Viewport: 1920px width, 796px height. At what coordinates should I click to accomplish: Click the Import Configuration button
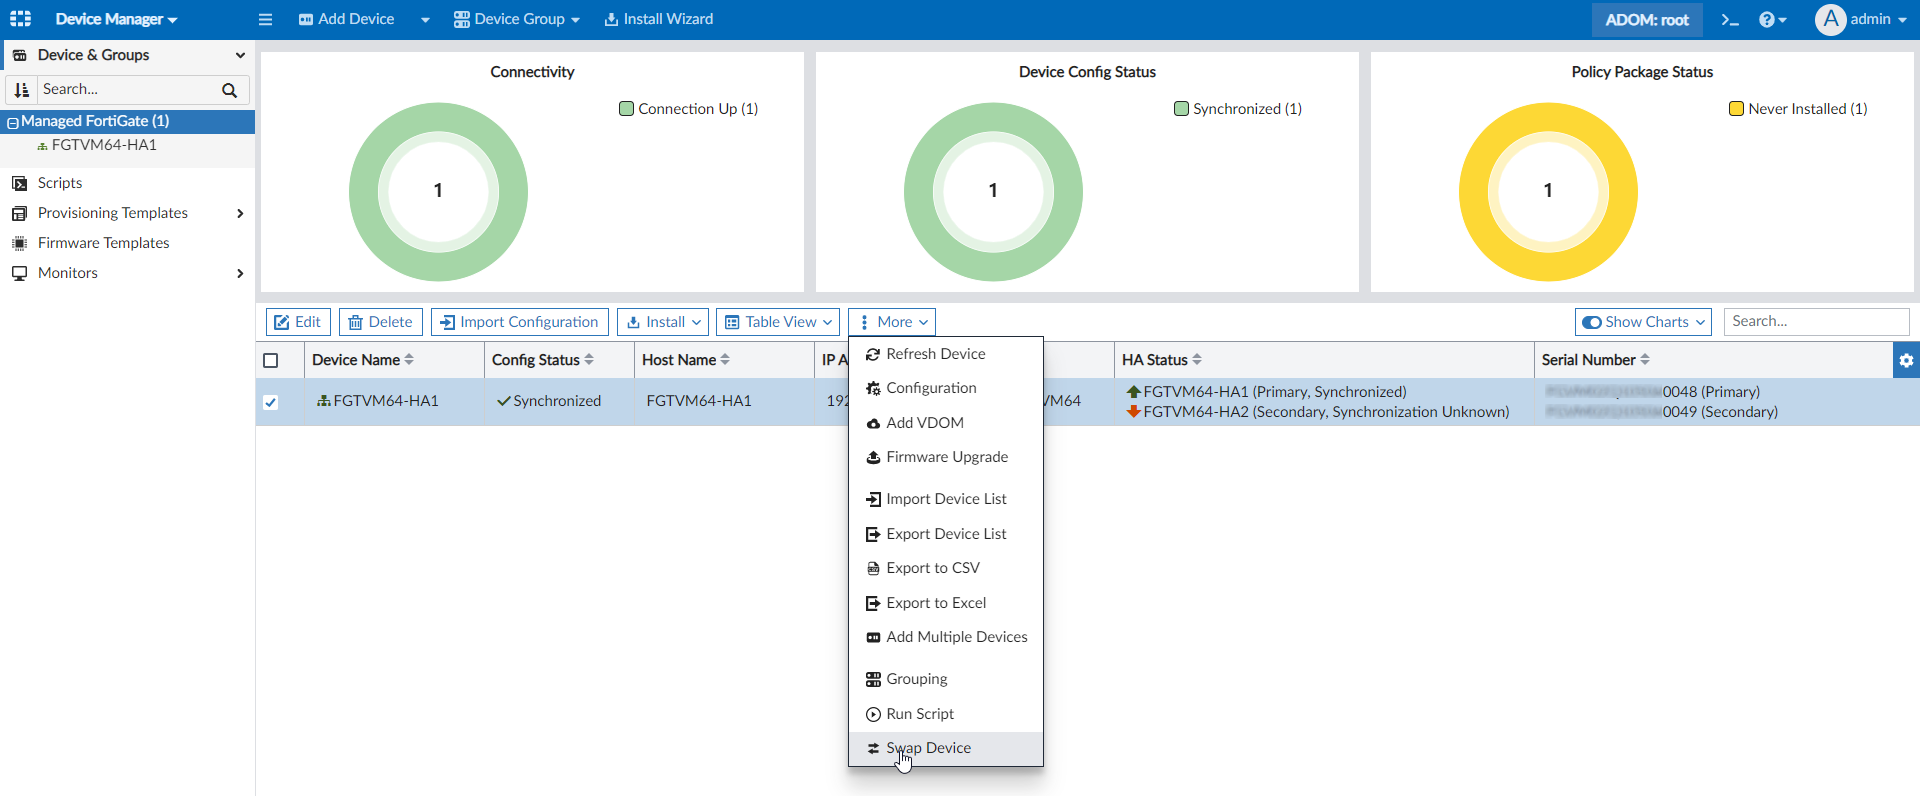(519, 322)
